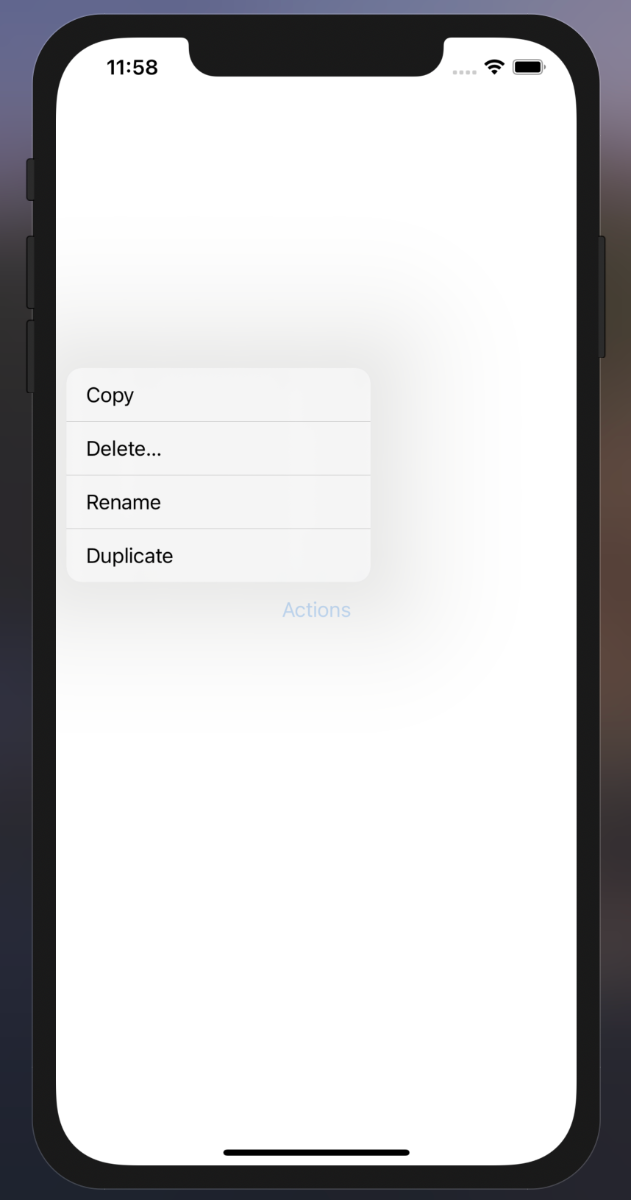Flip the ring/silent switch on device edge
631x1200 pixels.
[x=30, y=179]
